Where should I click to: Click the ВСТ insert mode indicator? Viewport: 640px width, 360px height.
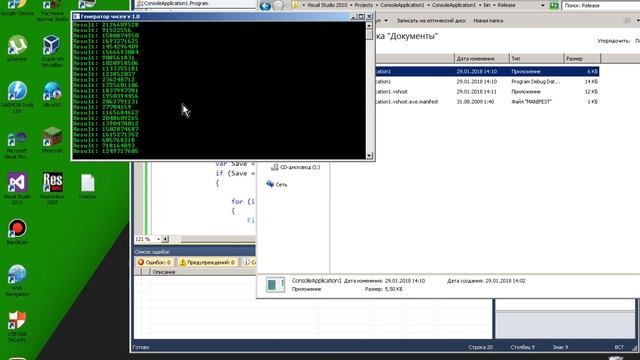619,347
